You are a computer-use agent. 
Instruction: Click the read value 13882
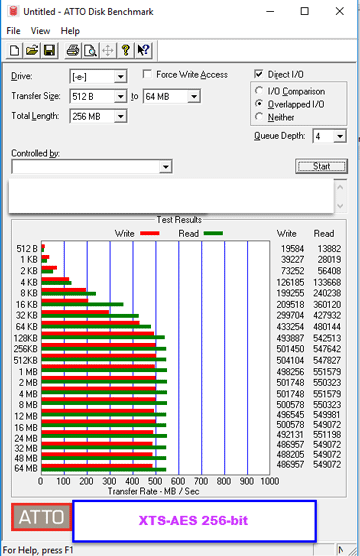click(x=329, y=249)
